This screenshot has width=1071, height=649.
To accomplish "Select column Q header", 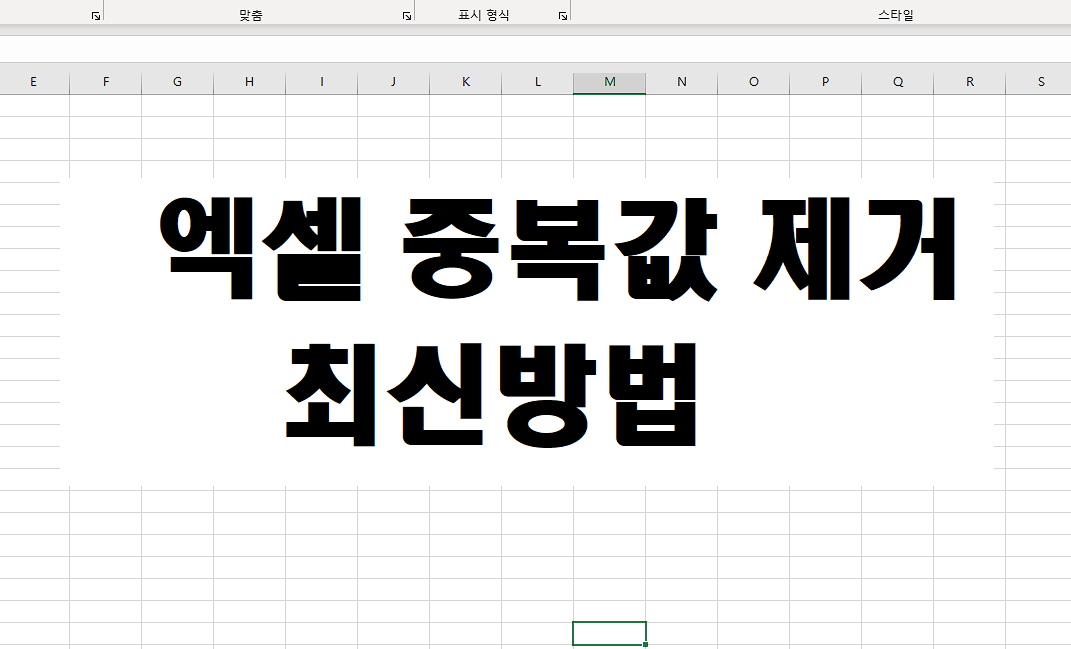I will (x=897, y=81).
